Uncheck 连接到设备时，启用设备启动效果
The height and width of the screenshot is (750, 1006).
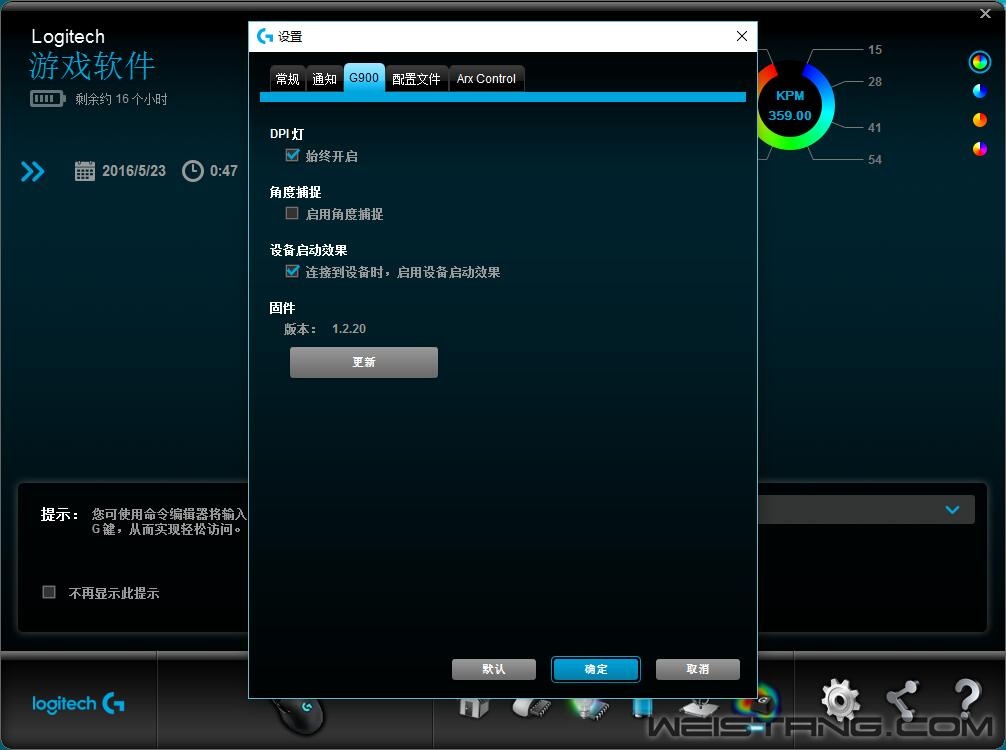click(x=293, y=271)
